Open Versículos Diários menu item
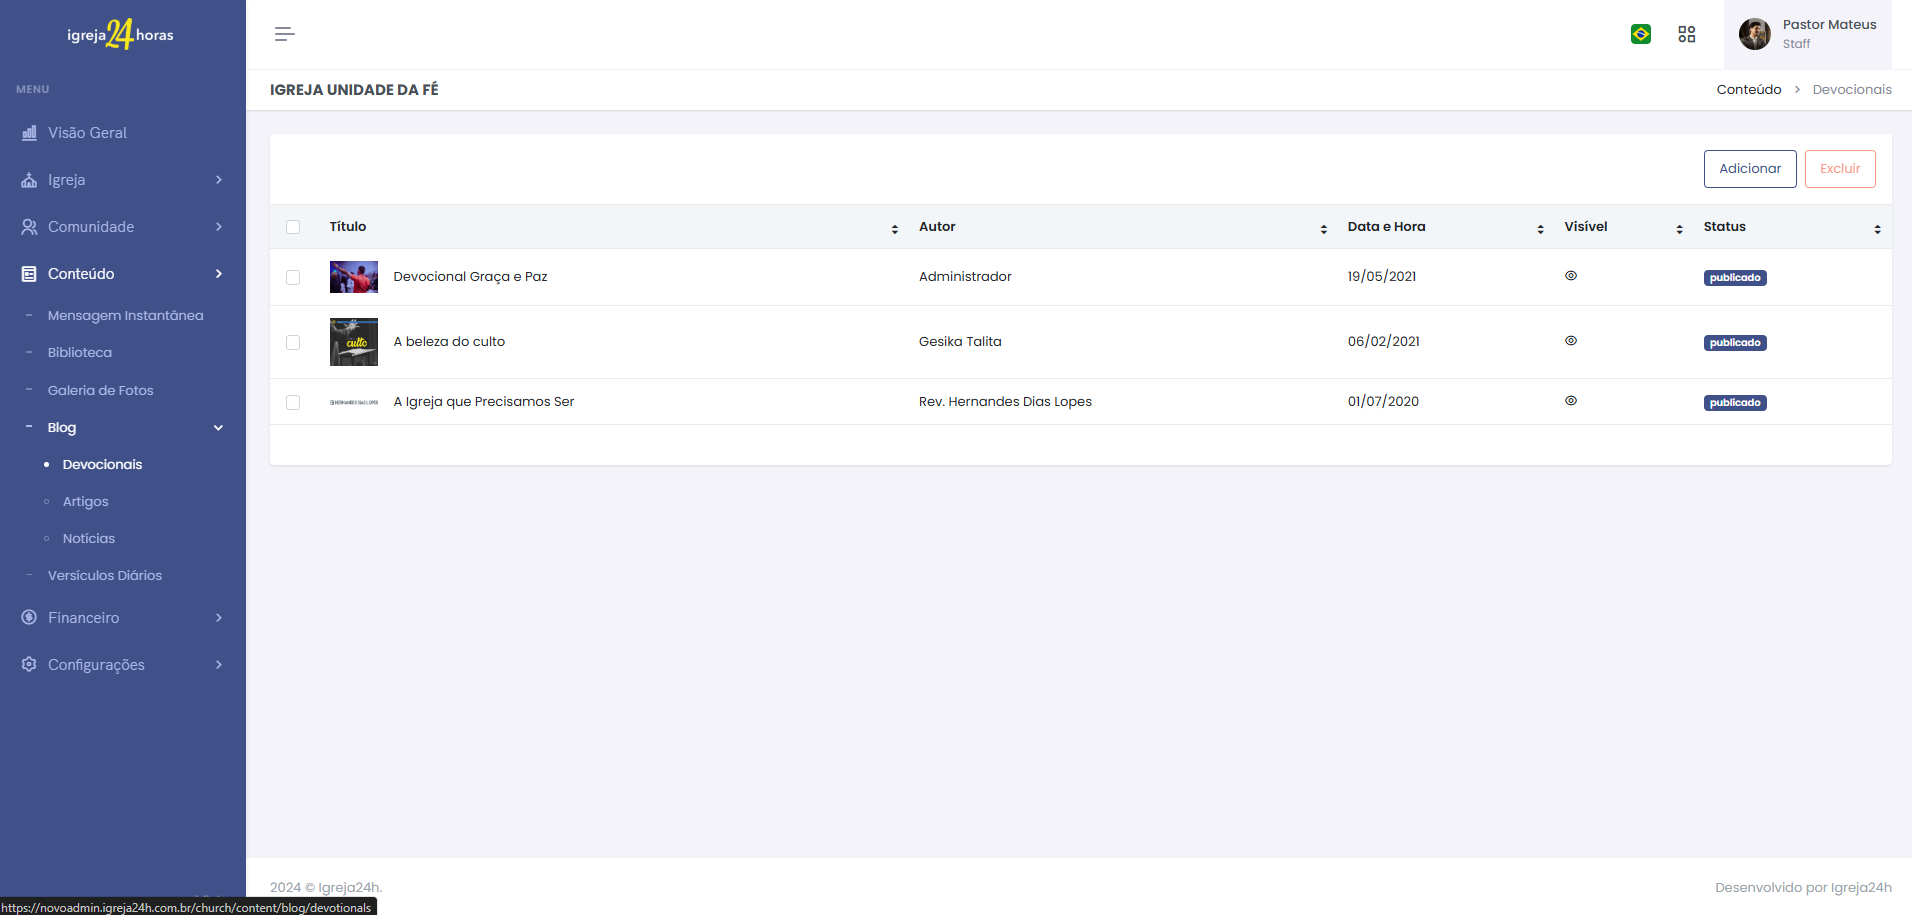The image size is (1912, 915). point(105,576)
